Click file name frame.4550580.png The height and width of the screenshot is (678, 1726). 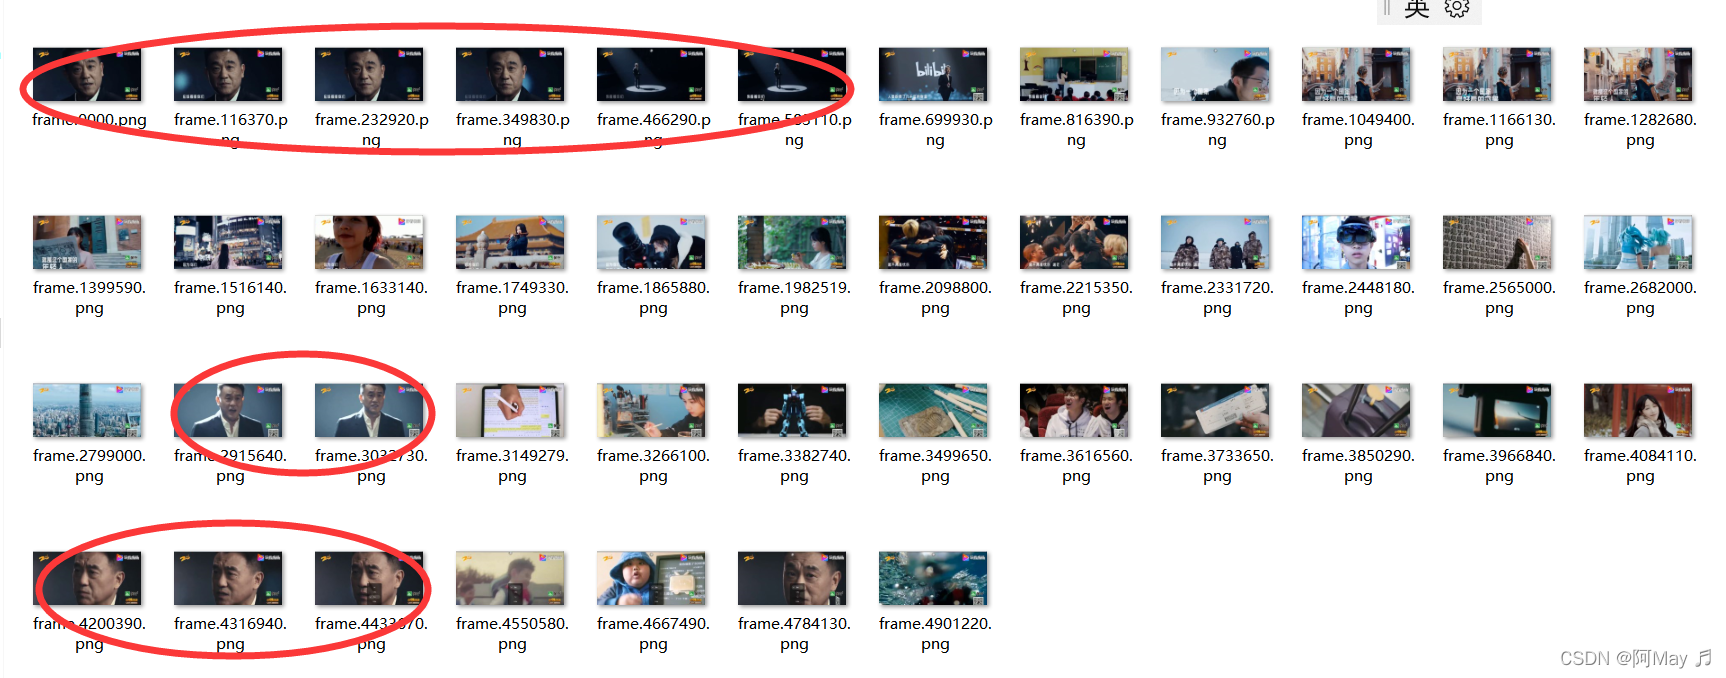tap(512, 634)
